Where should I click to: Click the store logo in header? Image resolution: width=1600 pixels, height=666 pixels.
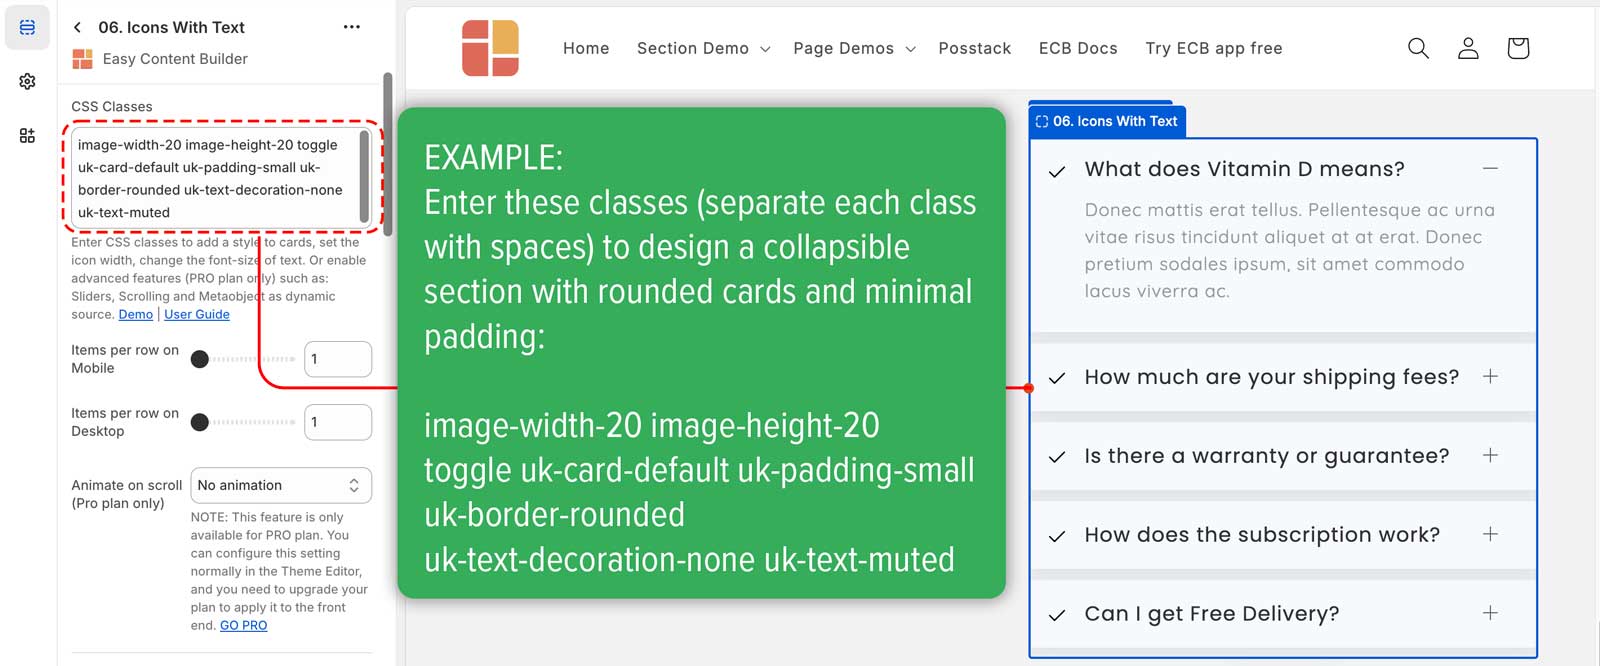490,48
